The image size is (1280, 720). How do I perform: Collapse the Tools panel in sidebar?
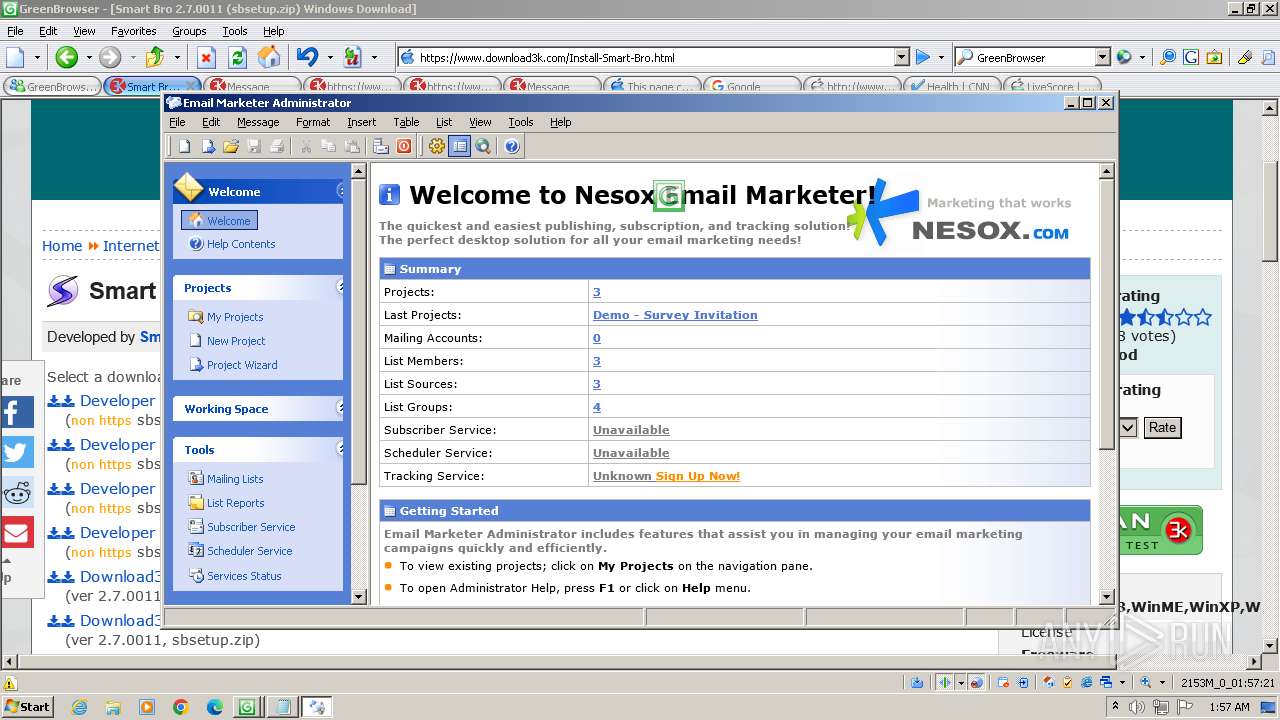[x=340, y=449]
